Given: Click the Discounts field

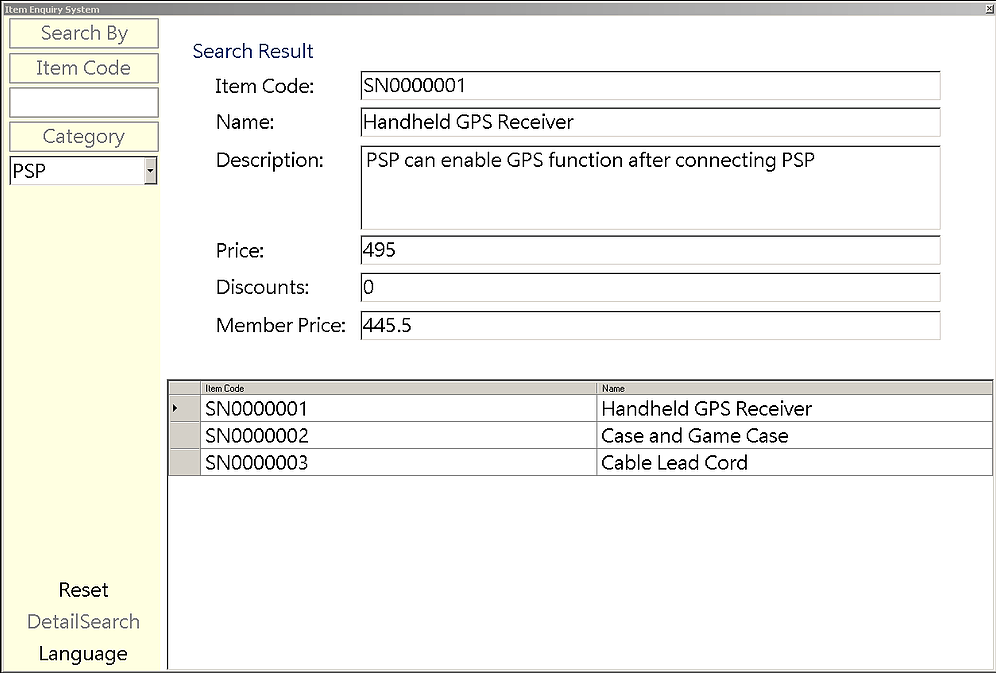Looking at the screenshot, I should pyautogui.click(x=650, y=288).
